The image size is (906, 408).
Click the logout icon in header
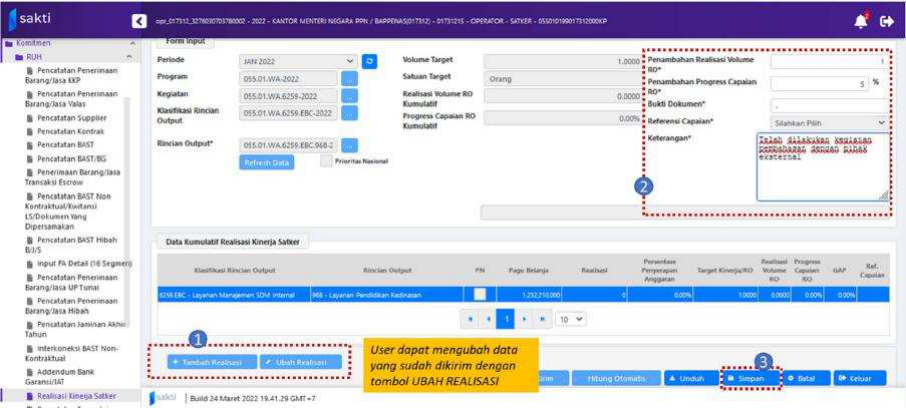click(x=885, y=19)
